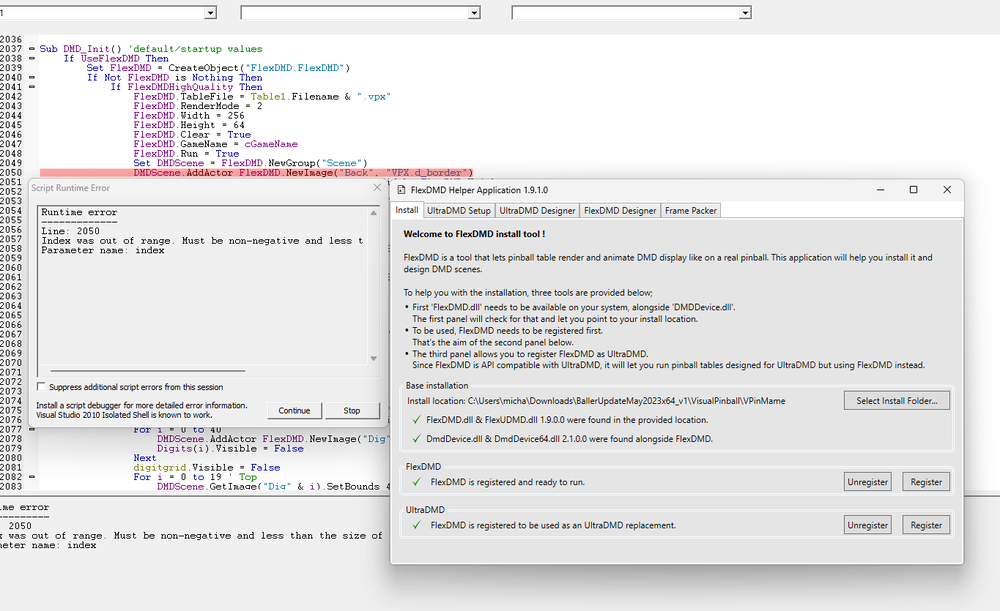
Task: Open the middle dropdown above the script
Action: (473, 13)
